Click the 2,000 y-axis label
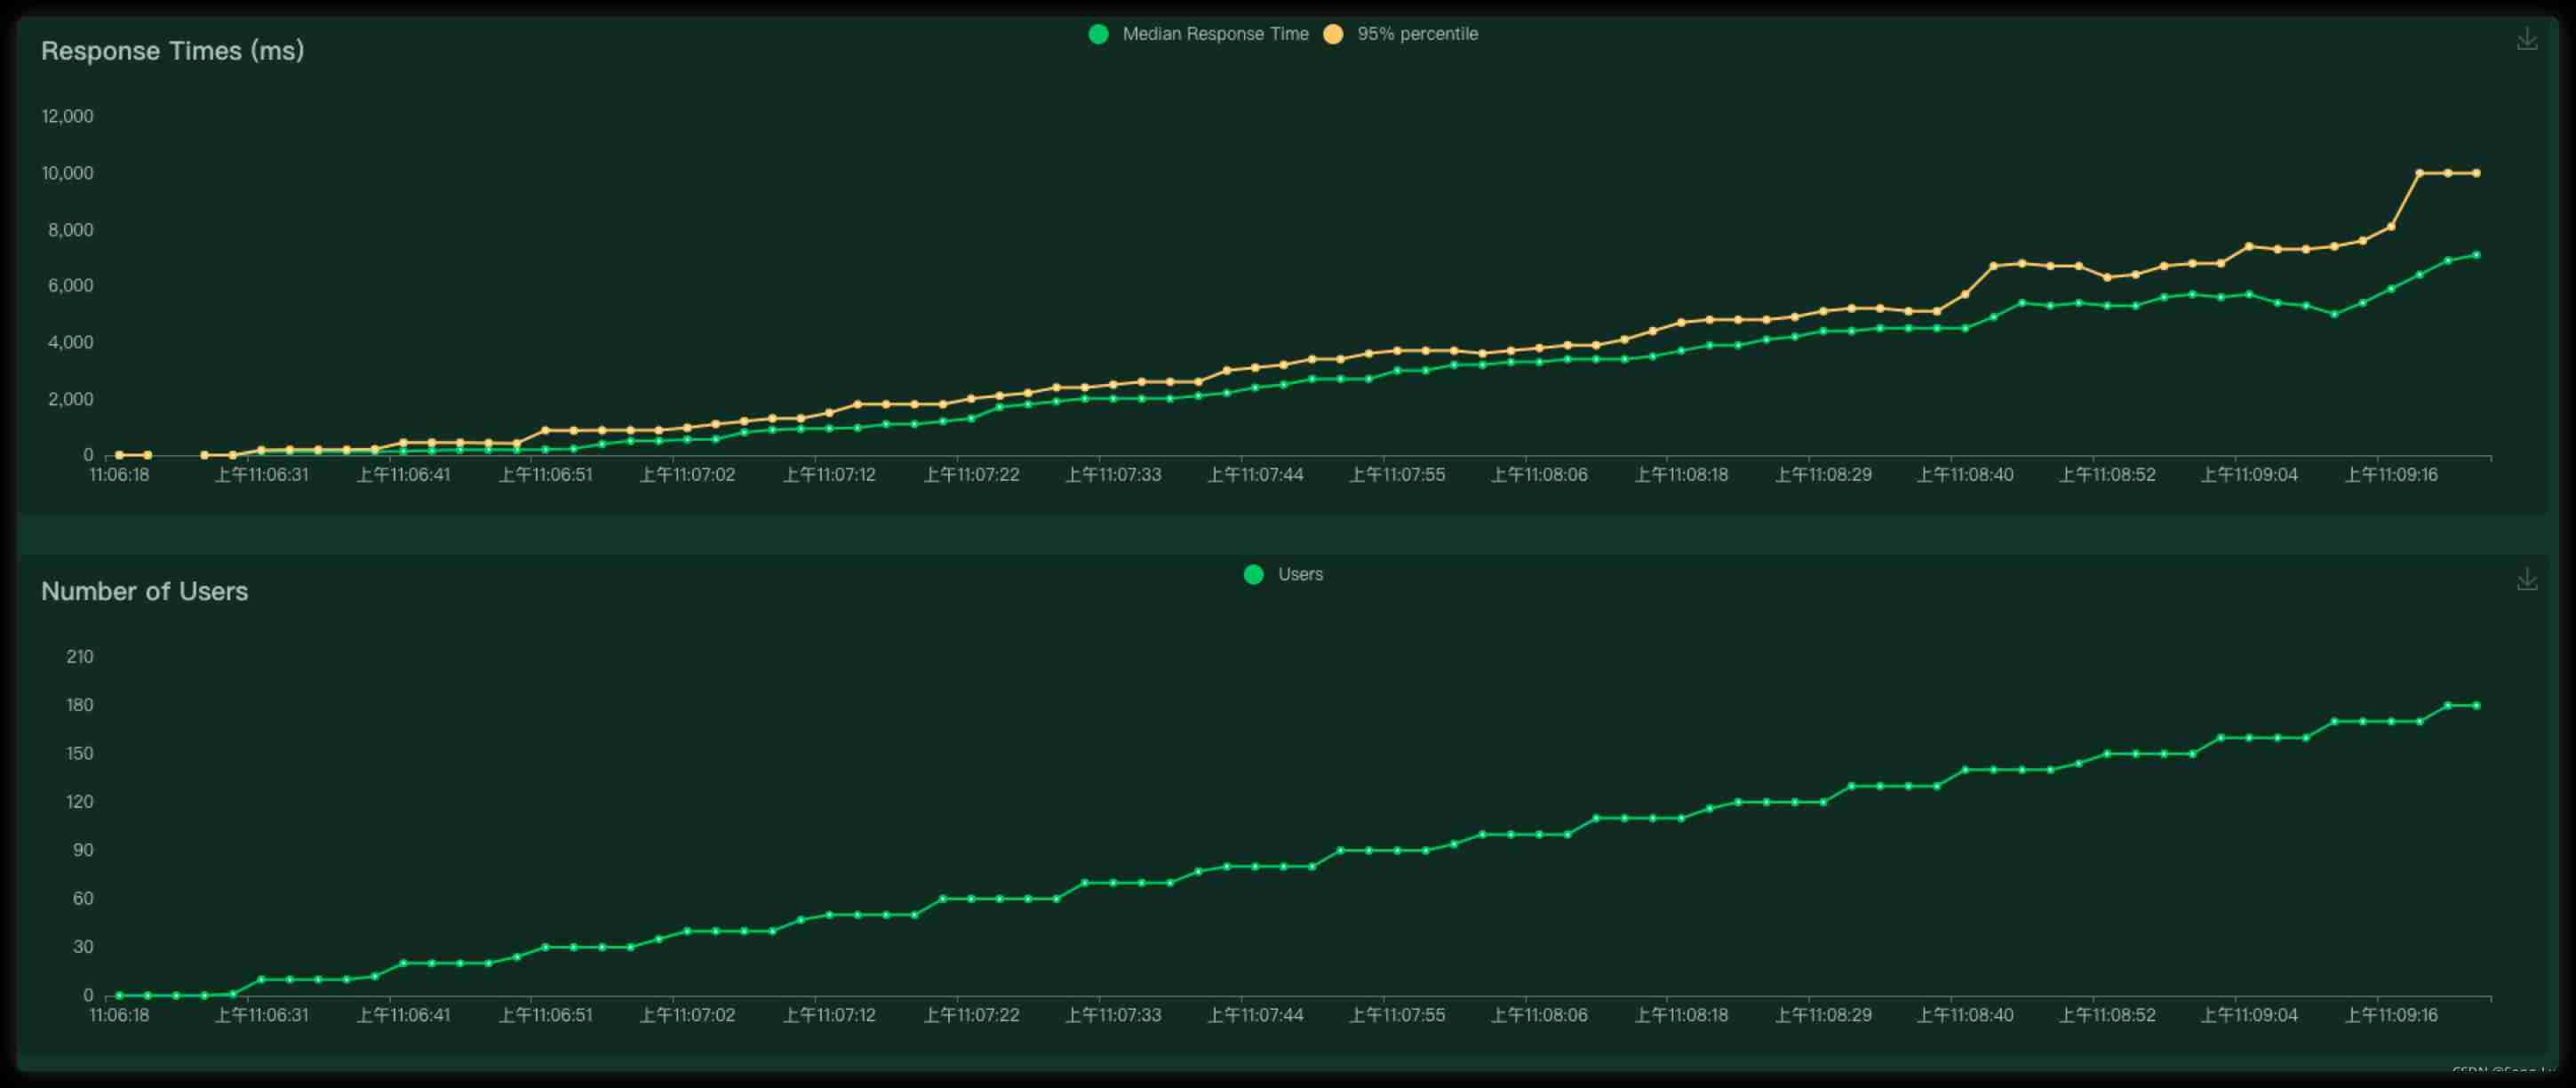This screenshot has width=2576, height=1088. 70,399
